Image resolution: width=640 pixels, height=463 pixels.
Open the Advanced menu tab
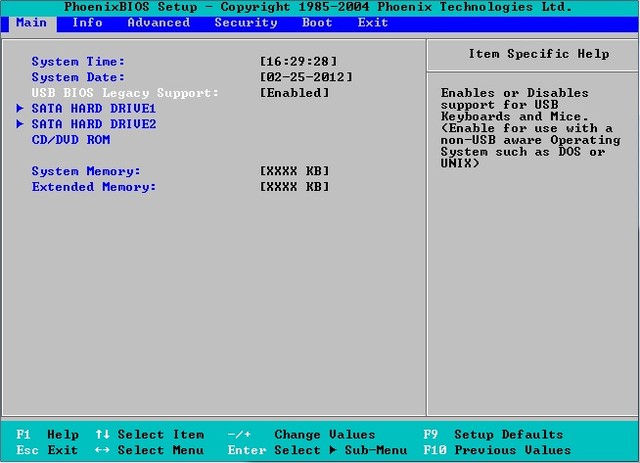(158, 22)
